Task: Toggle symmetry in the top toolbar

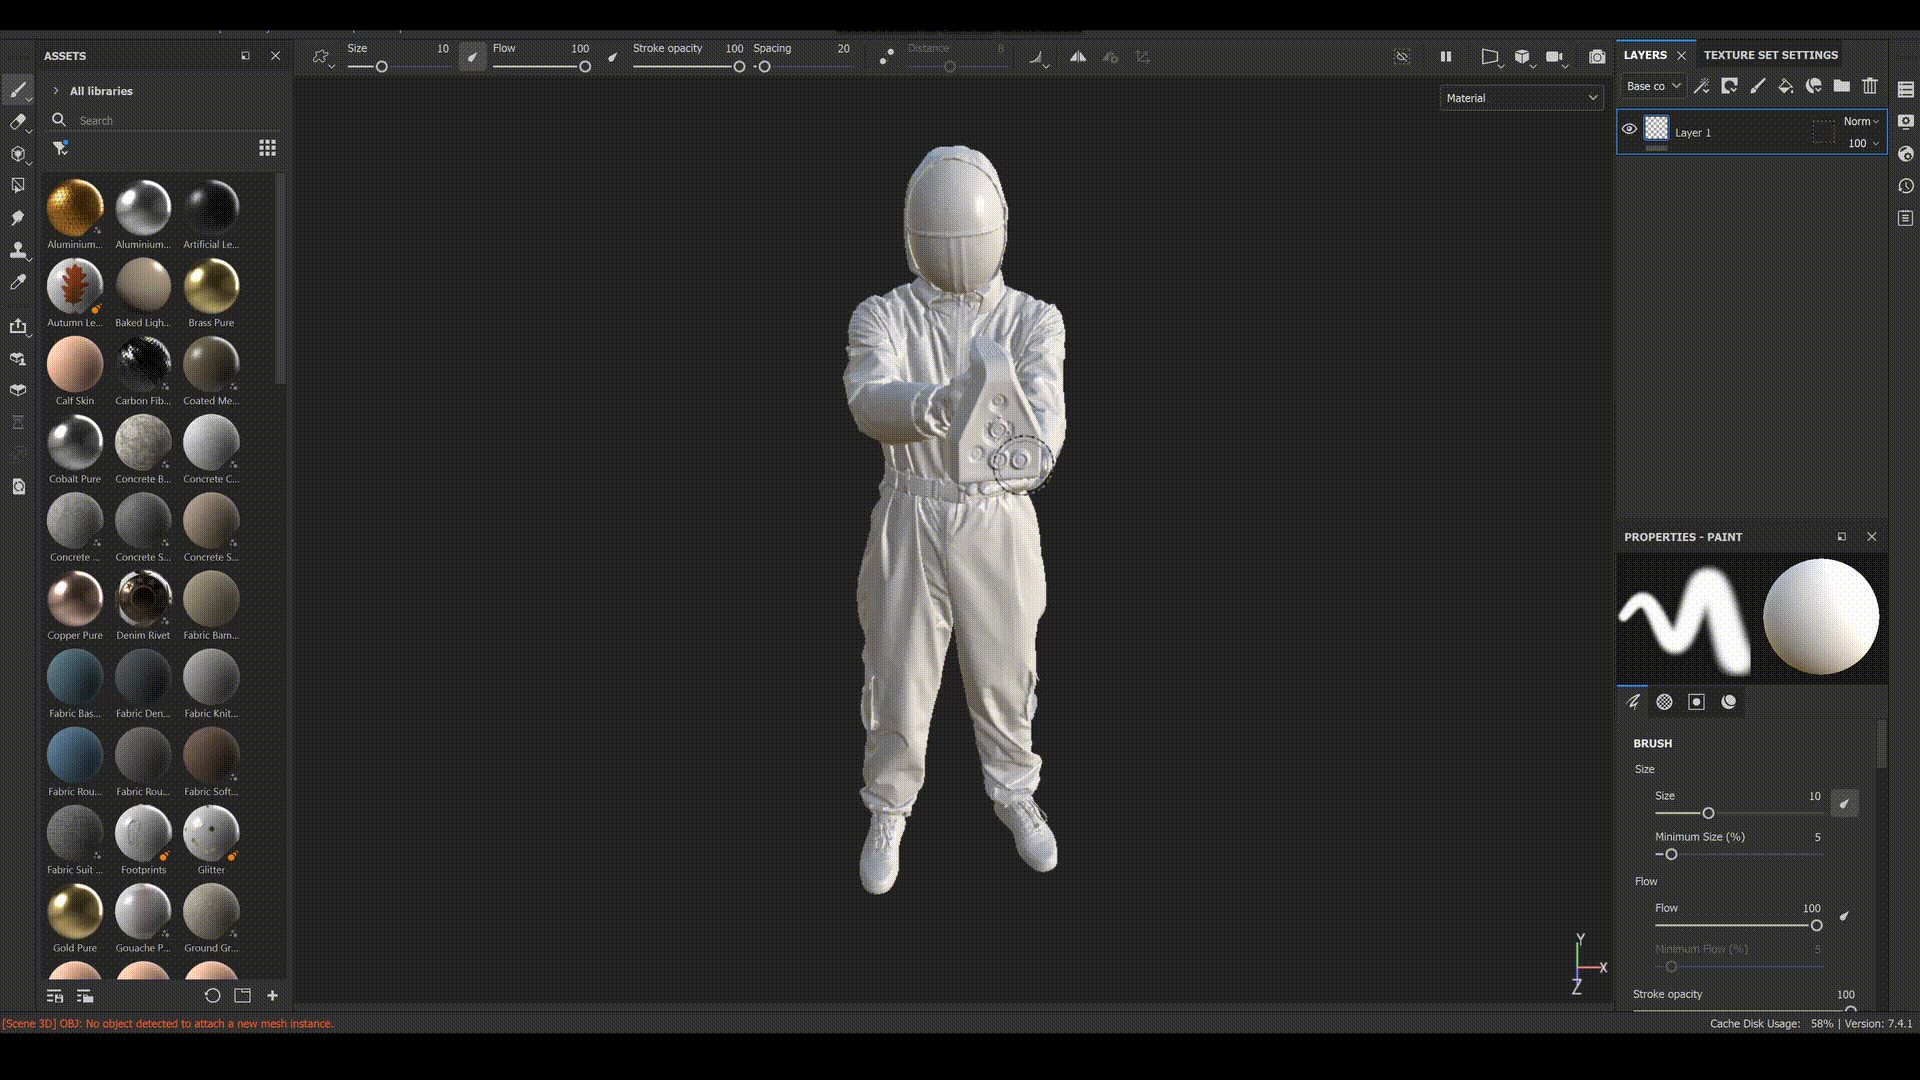Action: 1078,57
